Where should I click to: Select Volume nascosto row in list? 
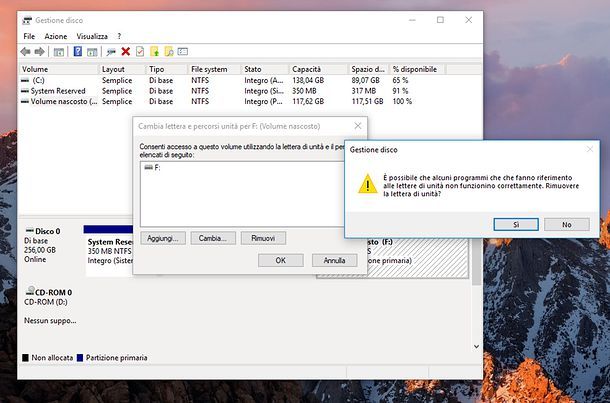coord(233,102)
